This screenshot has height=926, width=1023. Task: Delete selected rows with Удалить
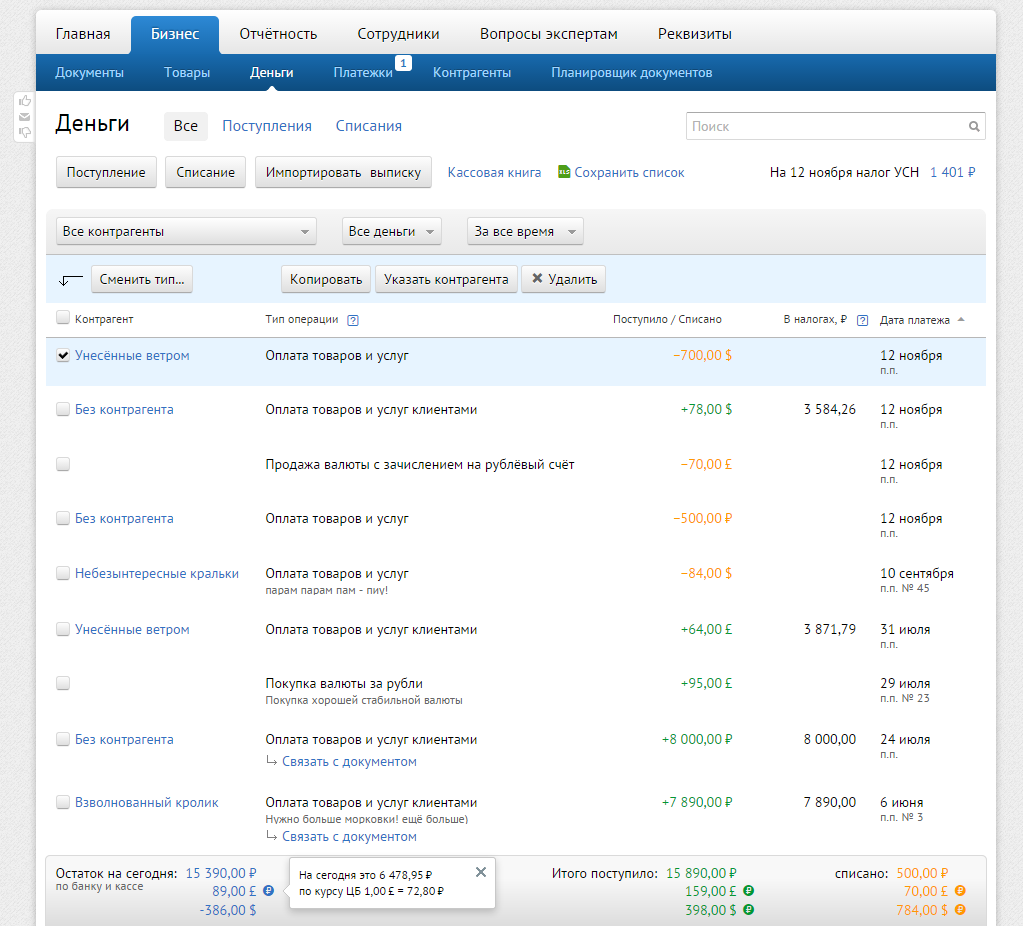click(x=564, y=279)
